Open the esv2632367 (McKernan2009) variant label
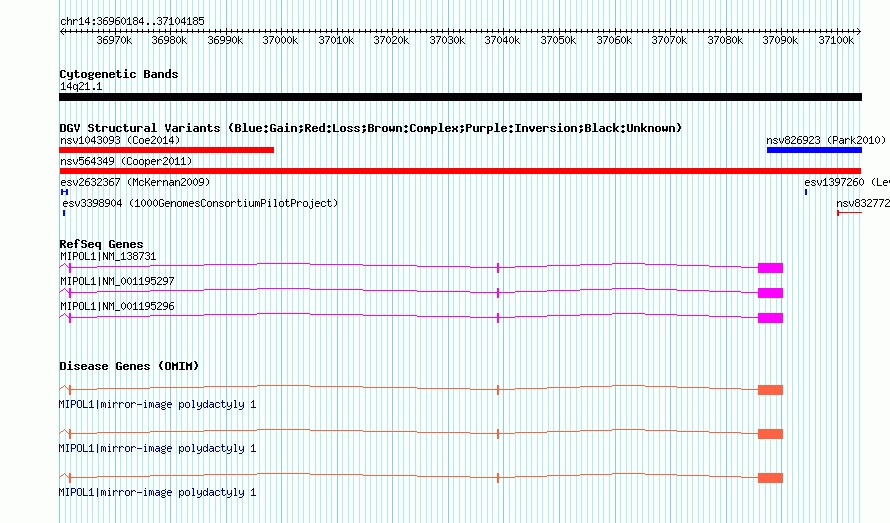 pos(135,182)
